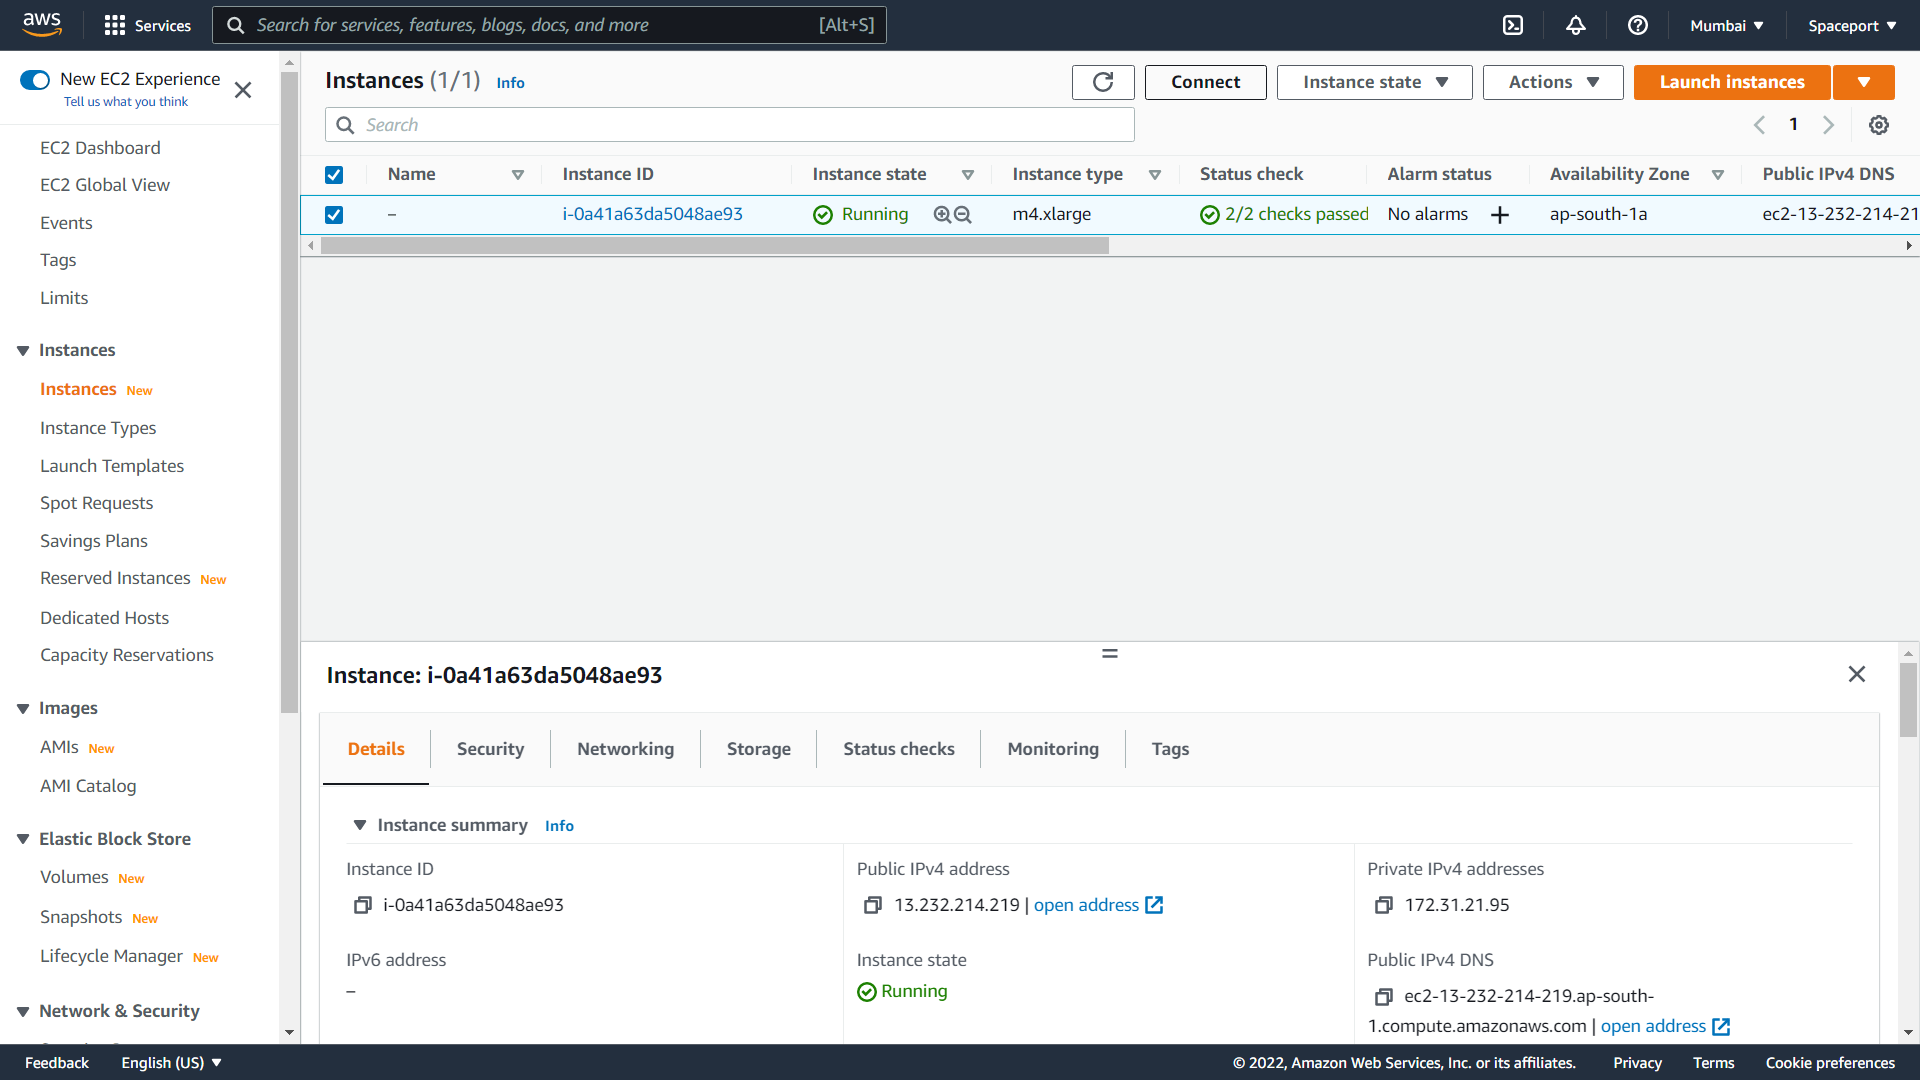The height and width of the screenshot is (1080, 1920).
Task: Collapse the Images sidebar section
Action: [23, 709]
